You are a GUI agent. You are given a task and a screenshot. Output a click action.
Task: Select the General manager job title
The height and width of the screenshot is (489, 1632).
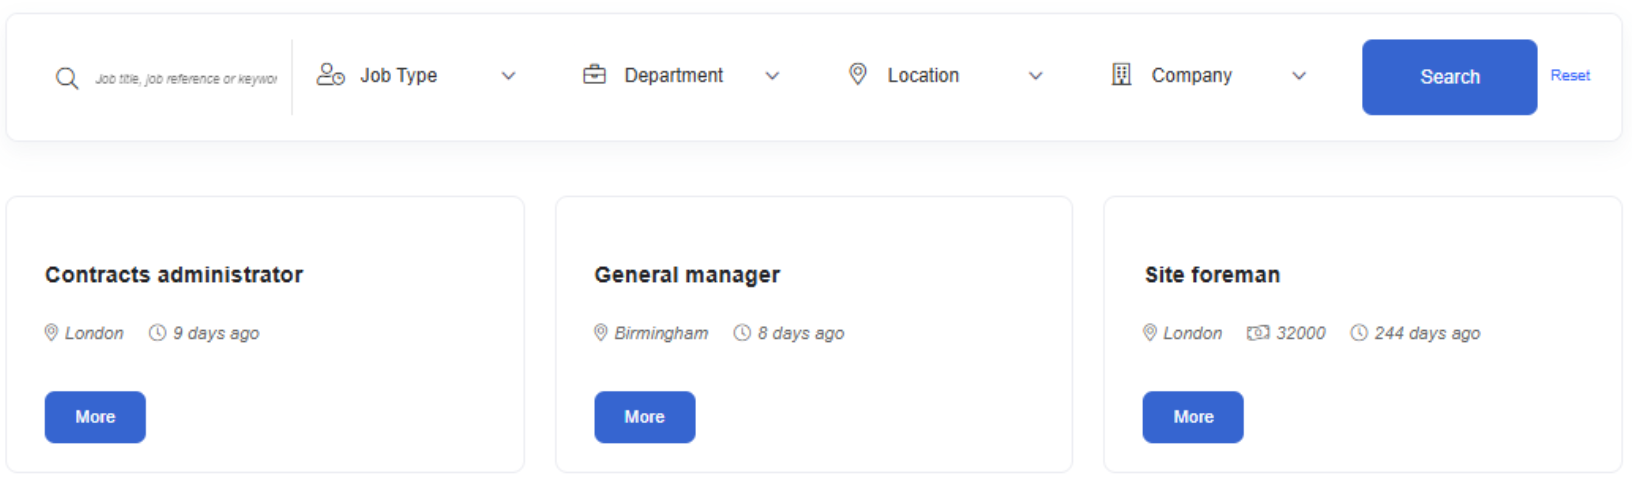686,275
